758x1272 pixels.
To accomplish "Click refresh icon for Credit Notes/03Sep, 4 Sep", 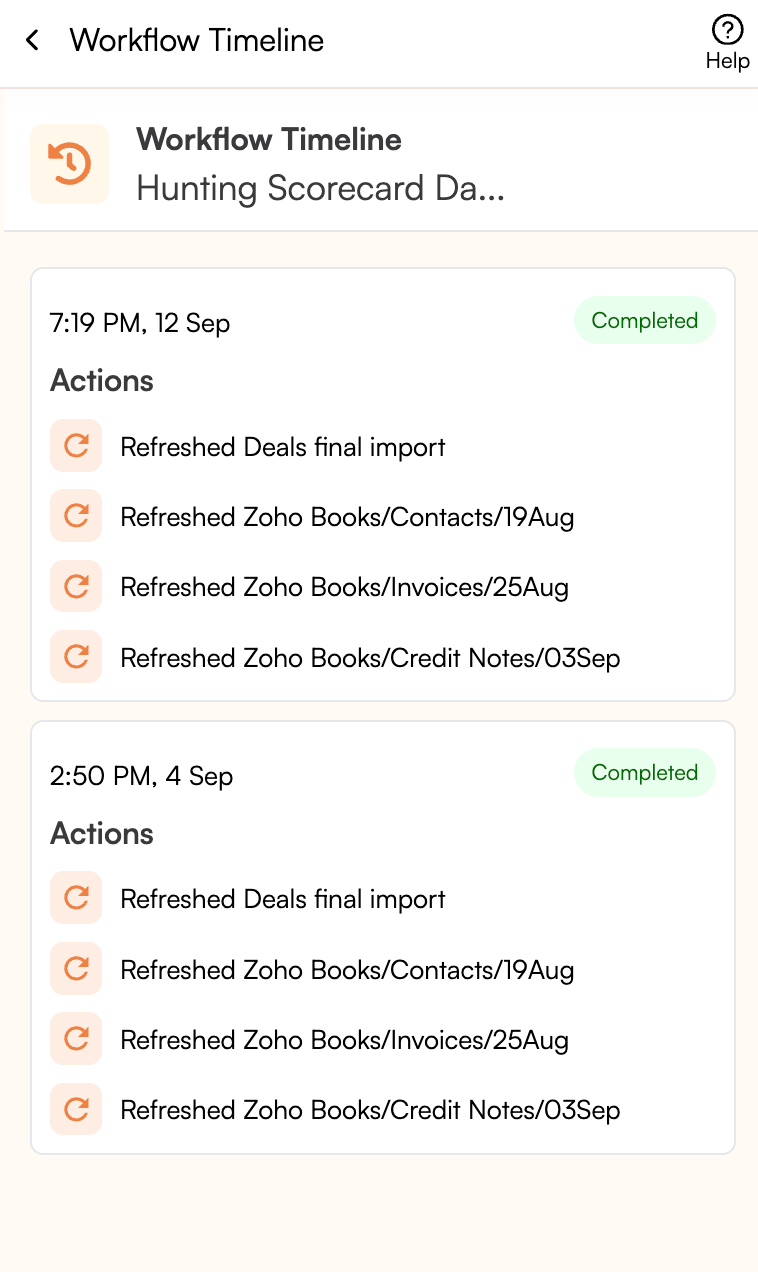I will (x=76, y=1109).
